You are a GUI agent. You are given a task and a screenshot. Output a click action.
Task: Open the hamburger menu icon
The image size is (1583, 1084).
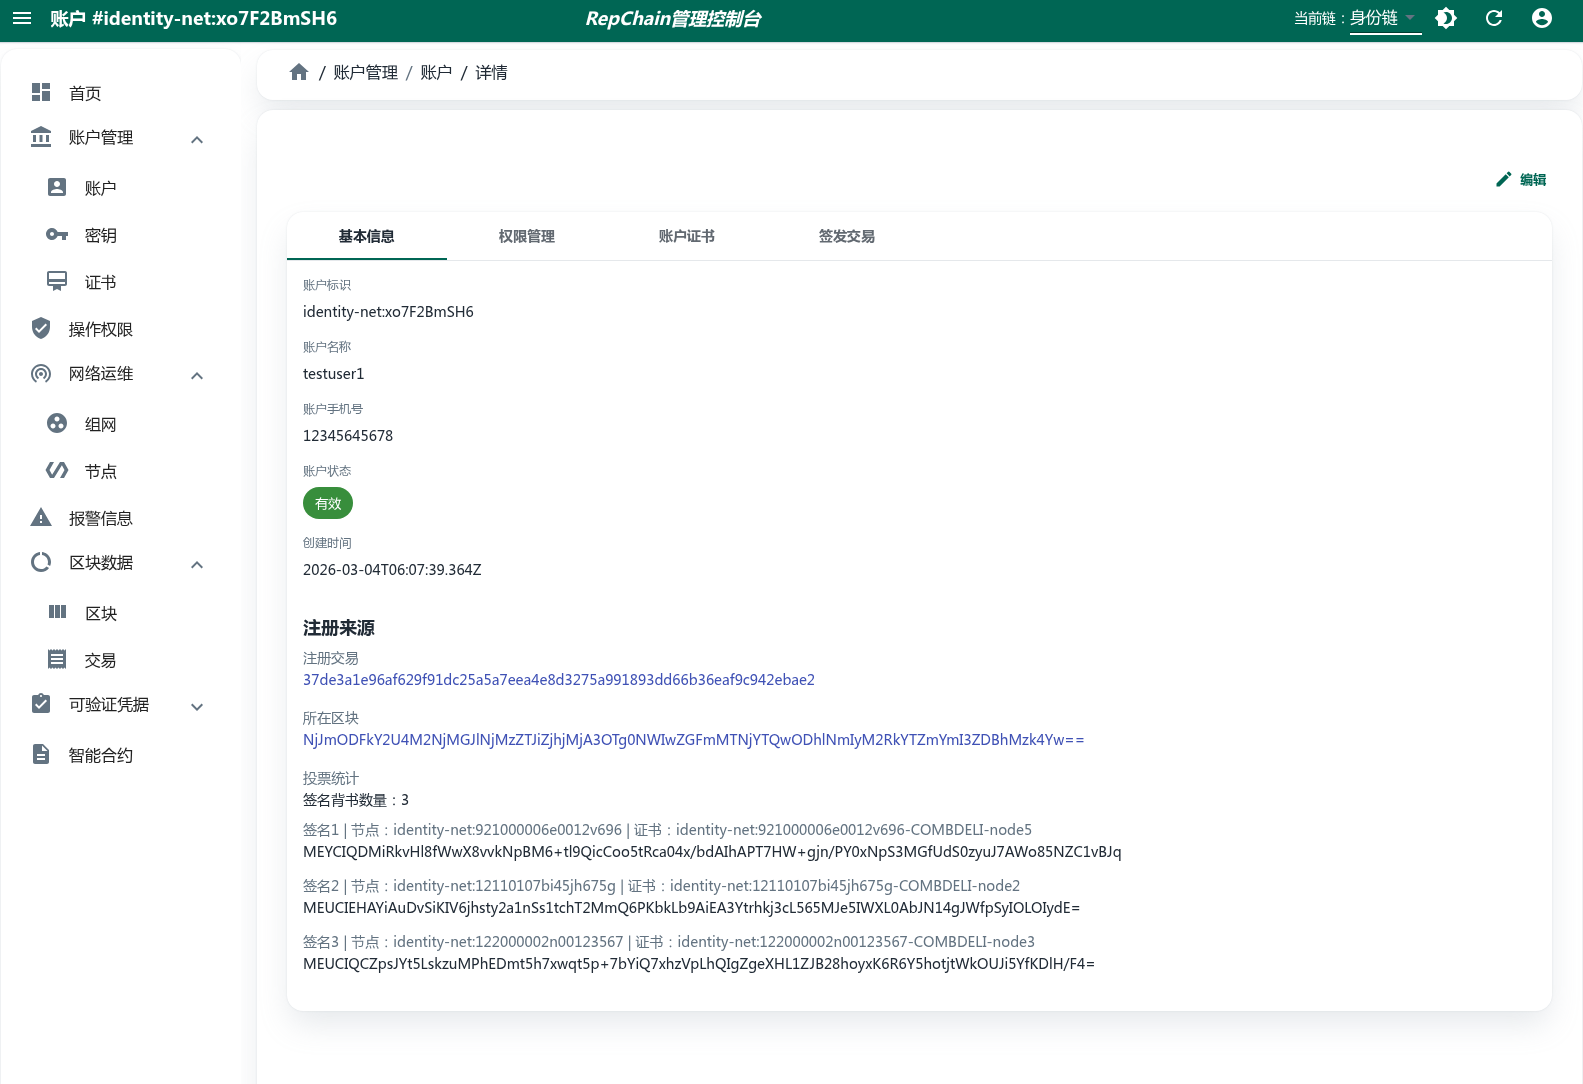point(22,18)
